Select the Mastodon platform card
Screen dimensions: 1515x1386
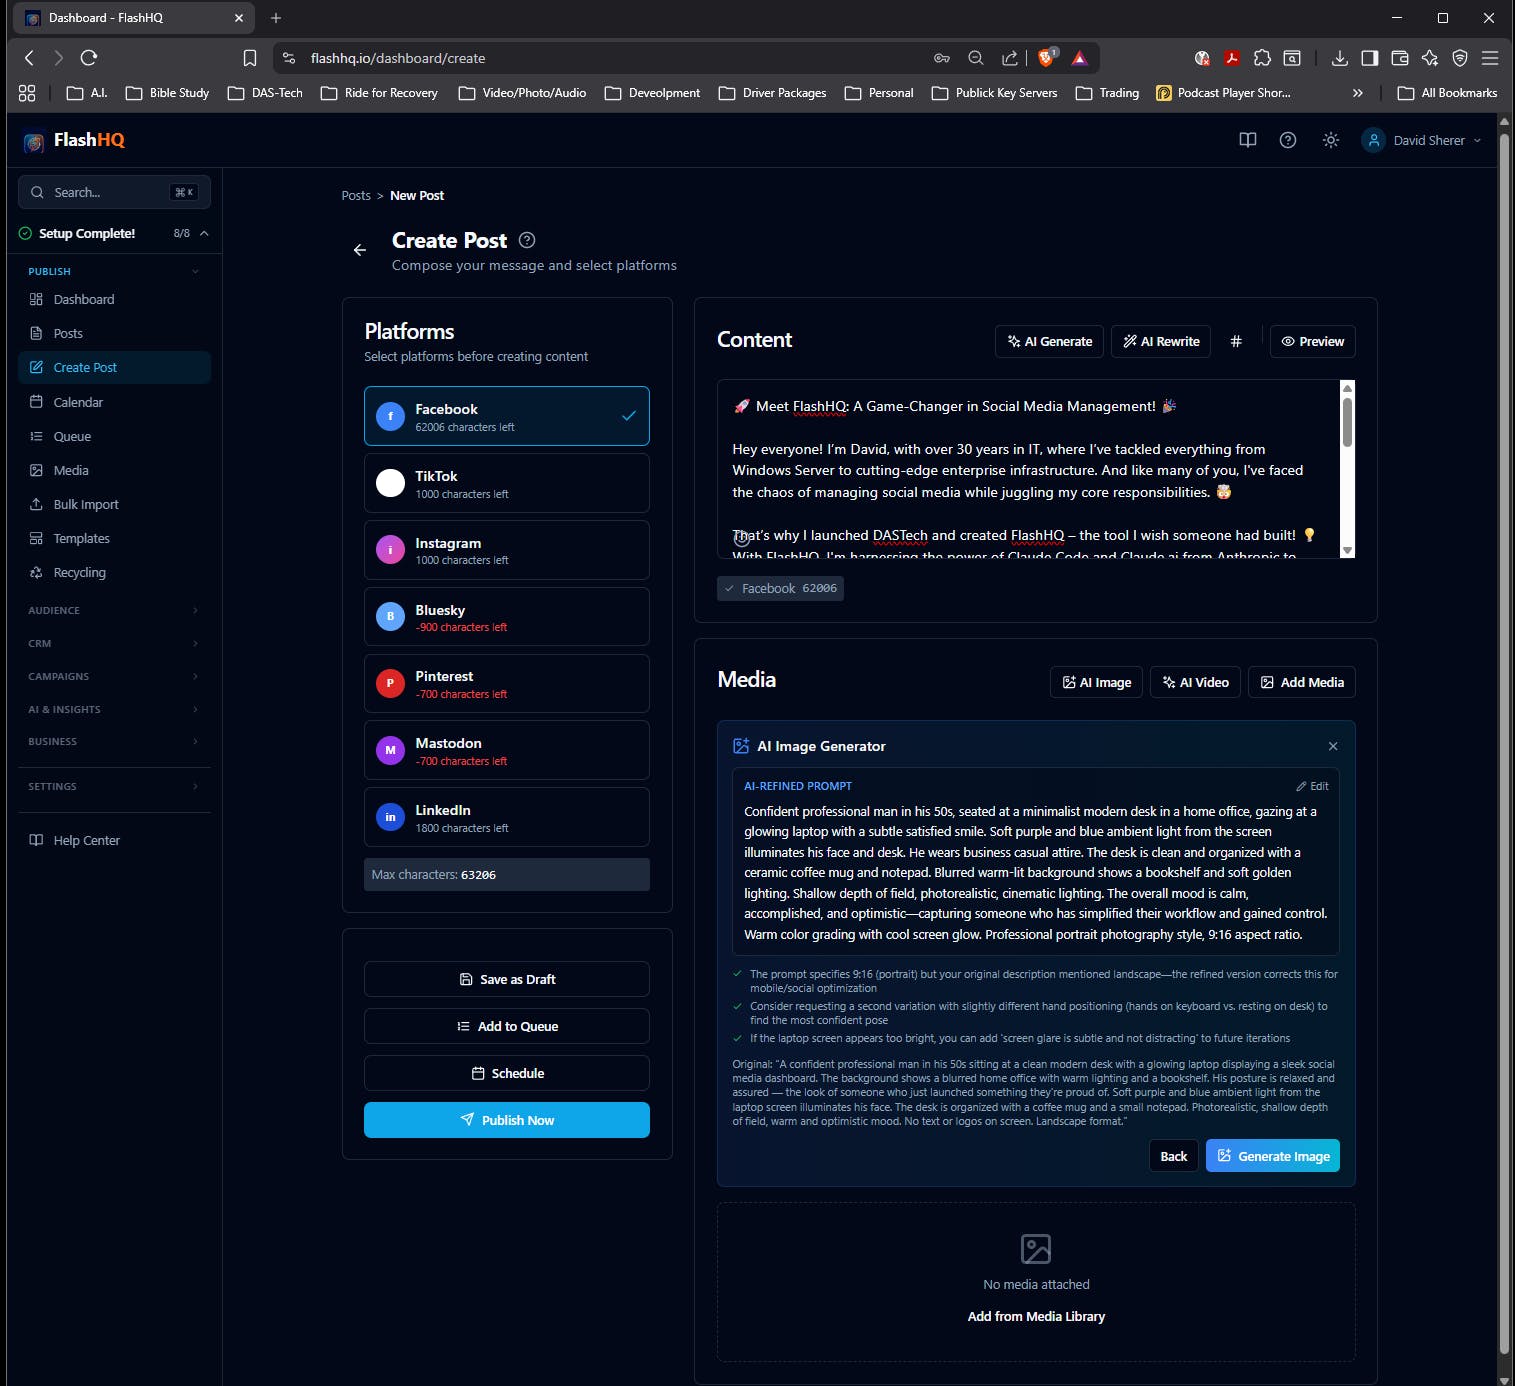coord(507,750)
